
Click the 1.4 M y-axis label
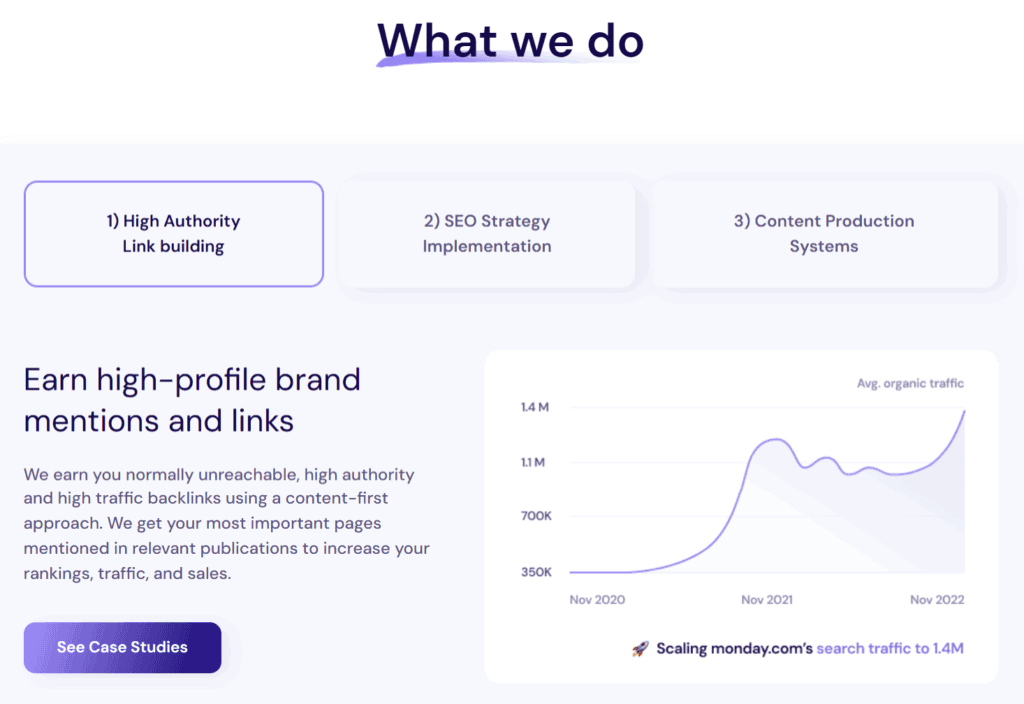click(x=534, y=408)
